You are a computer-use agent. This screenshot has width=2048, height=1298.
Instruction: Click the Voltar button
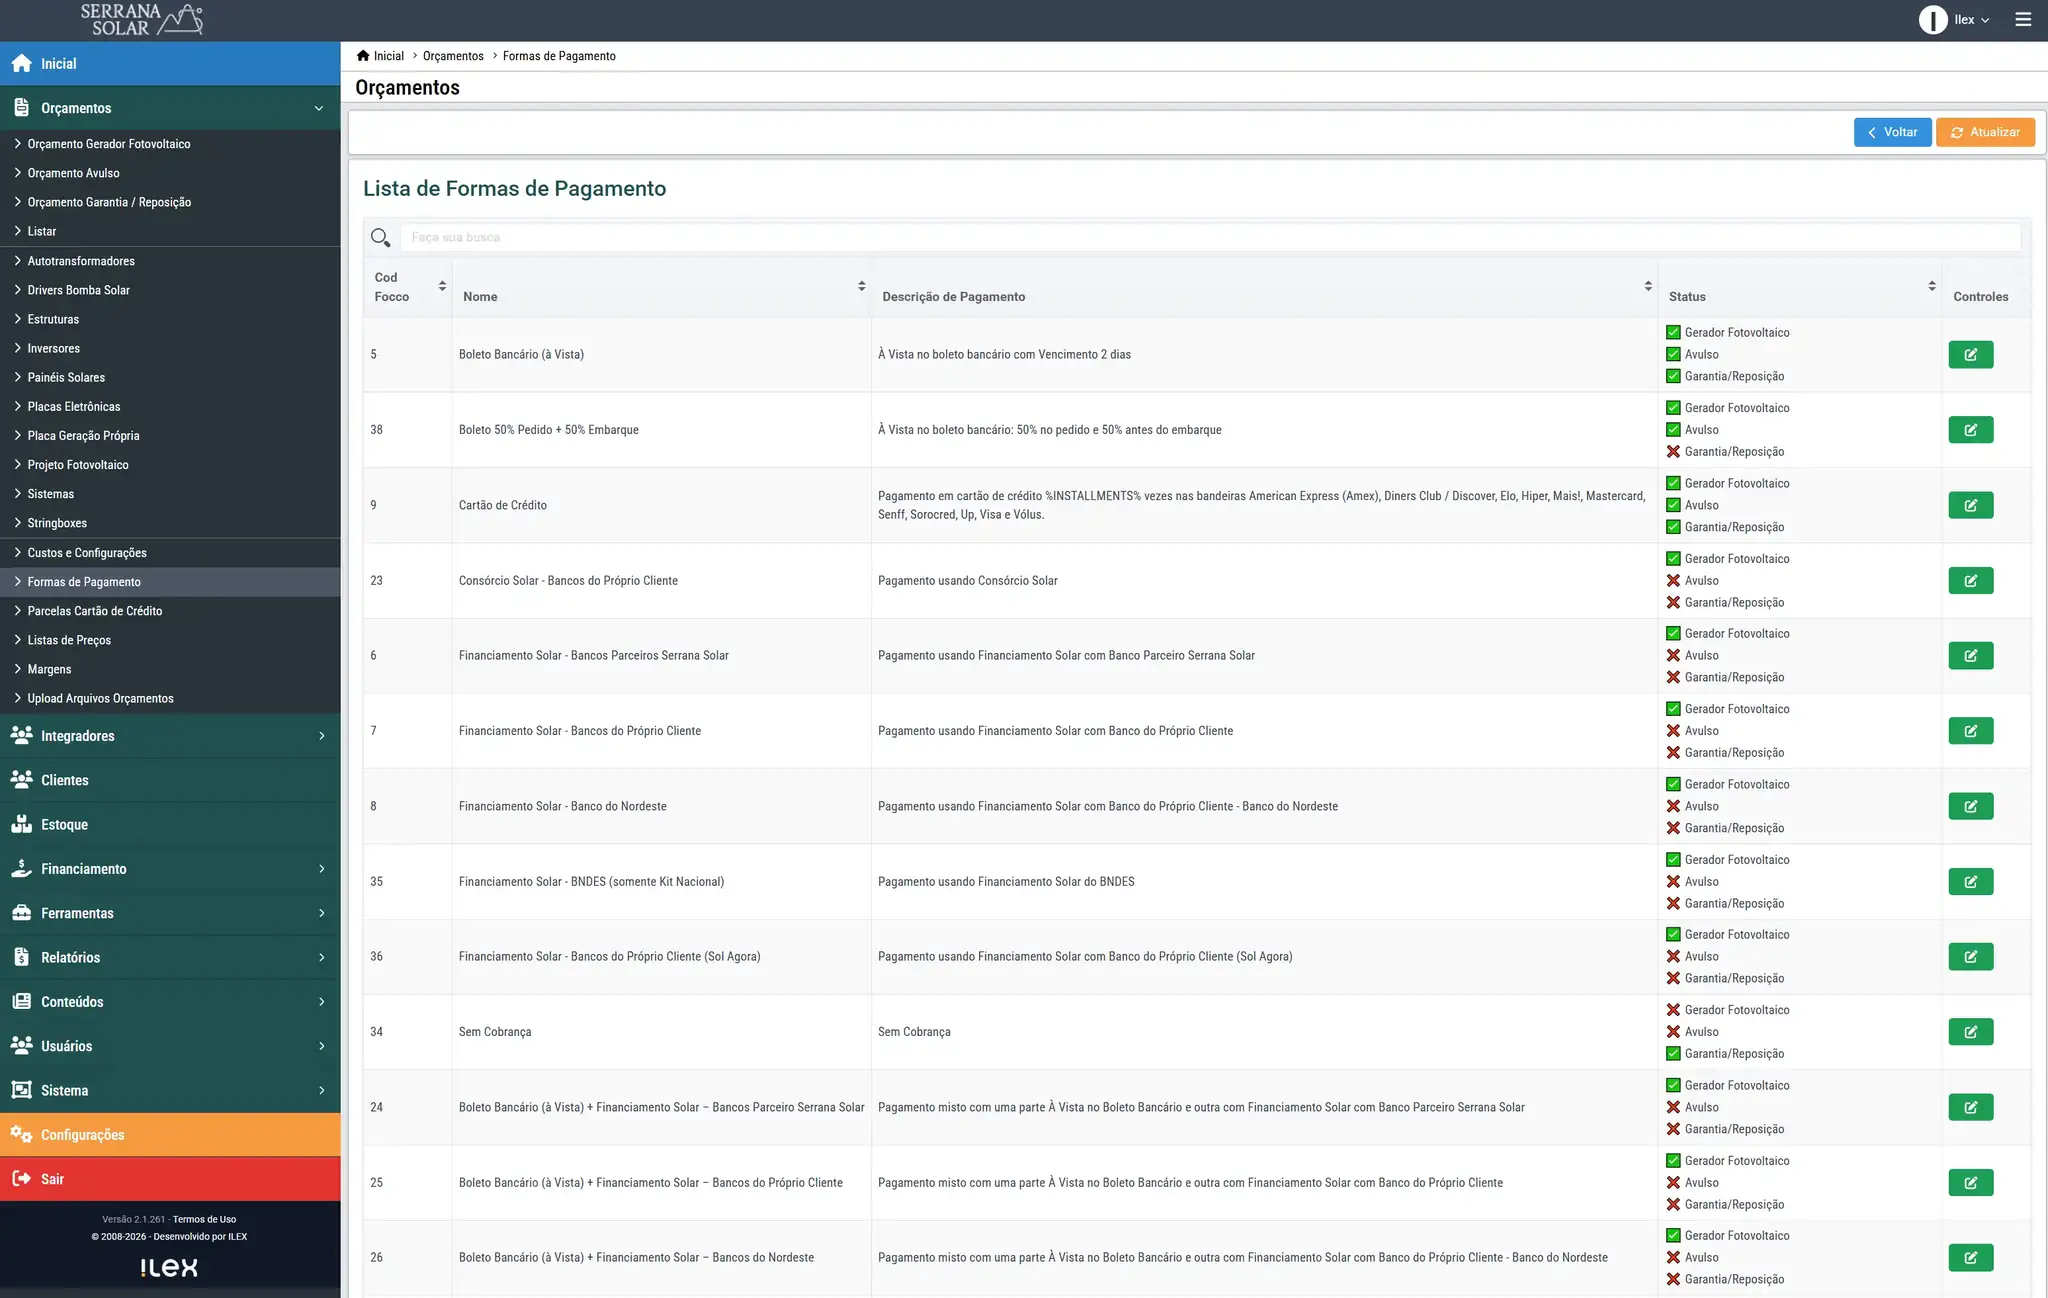[x=1892, y=132]
